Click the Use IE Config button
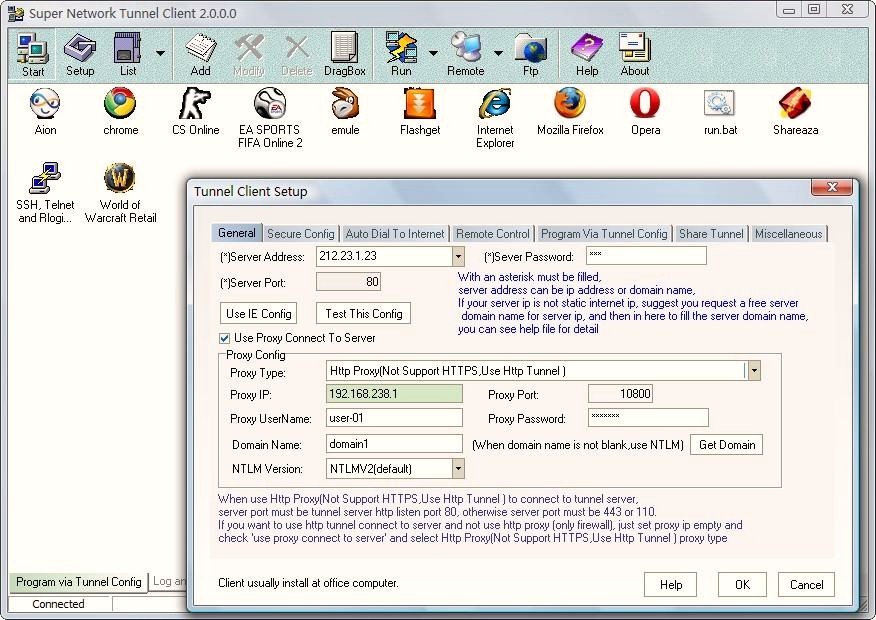 [x=259, y=314]
